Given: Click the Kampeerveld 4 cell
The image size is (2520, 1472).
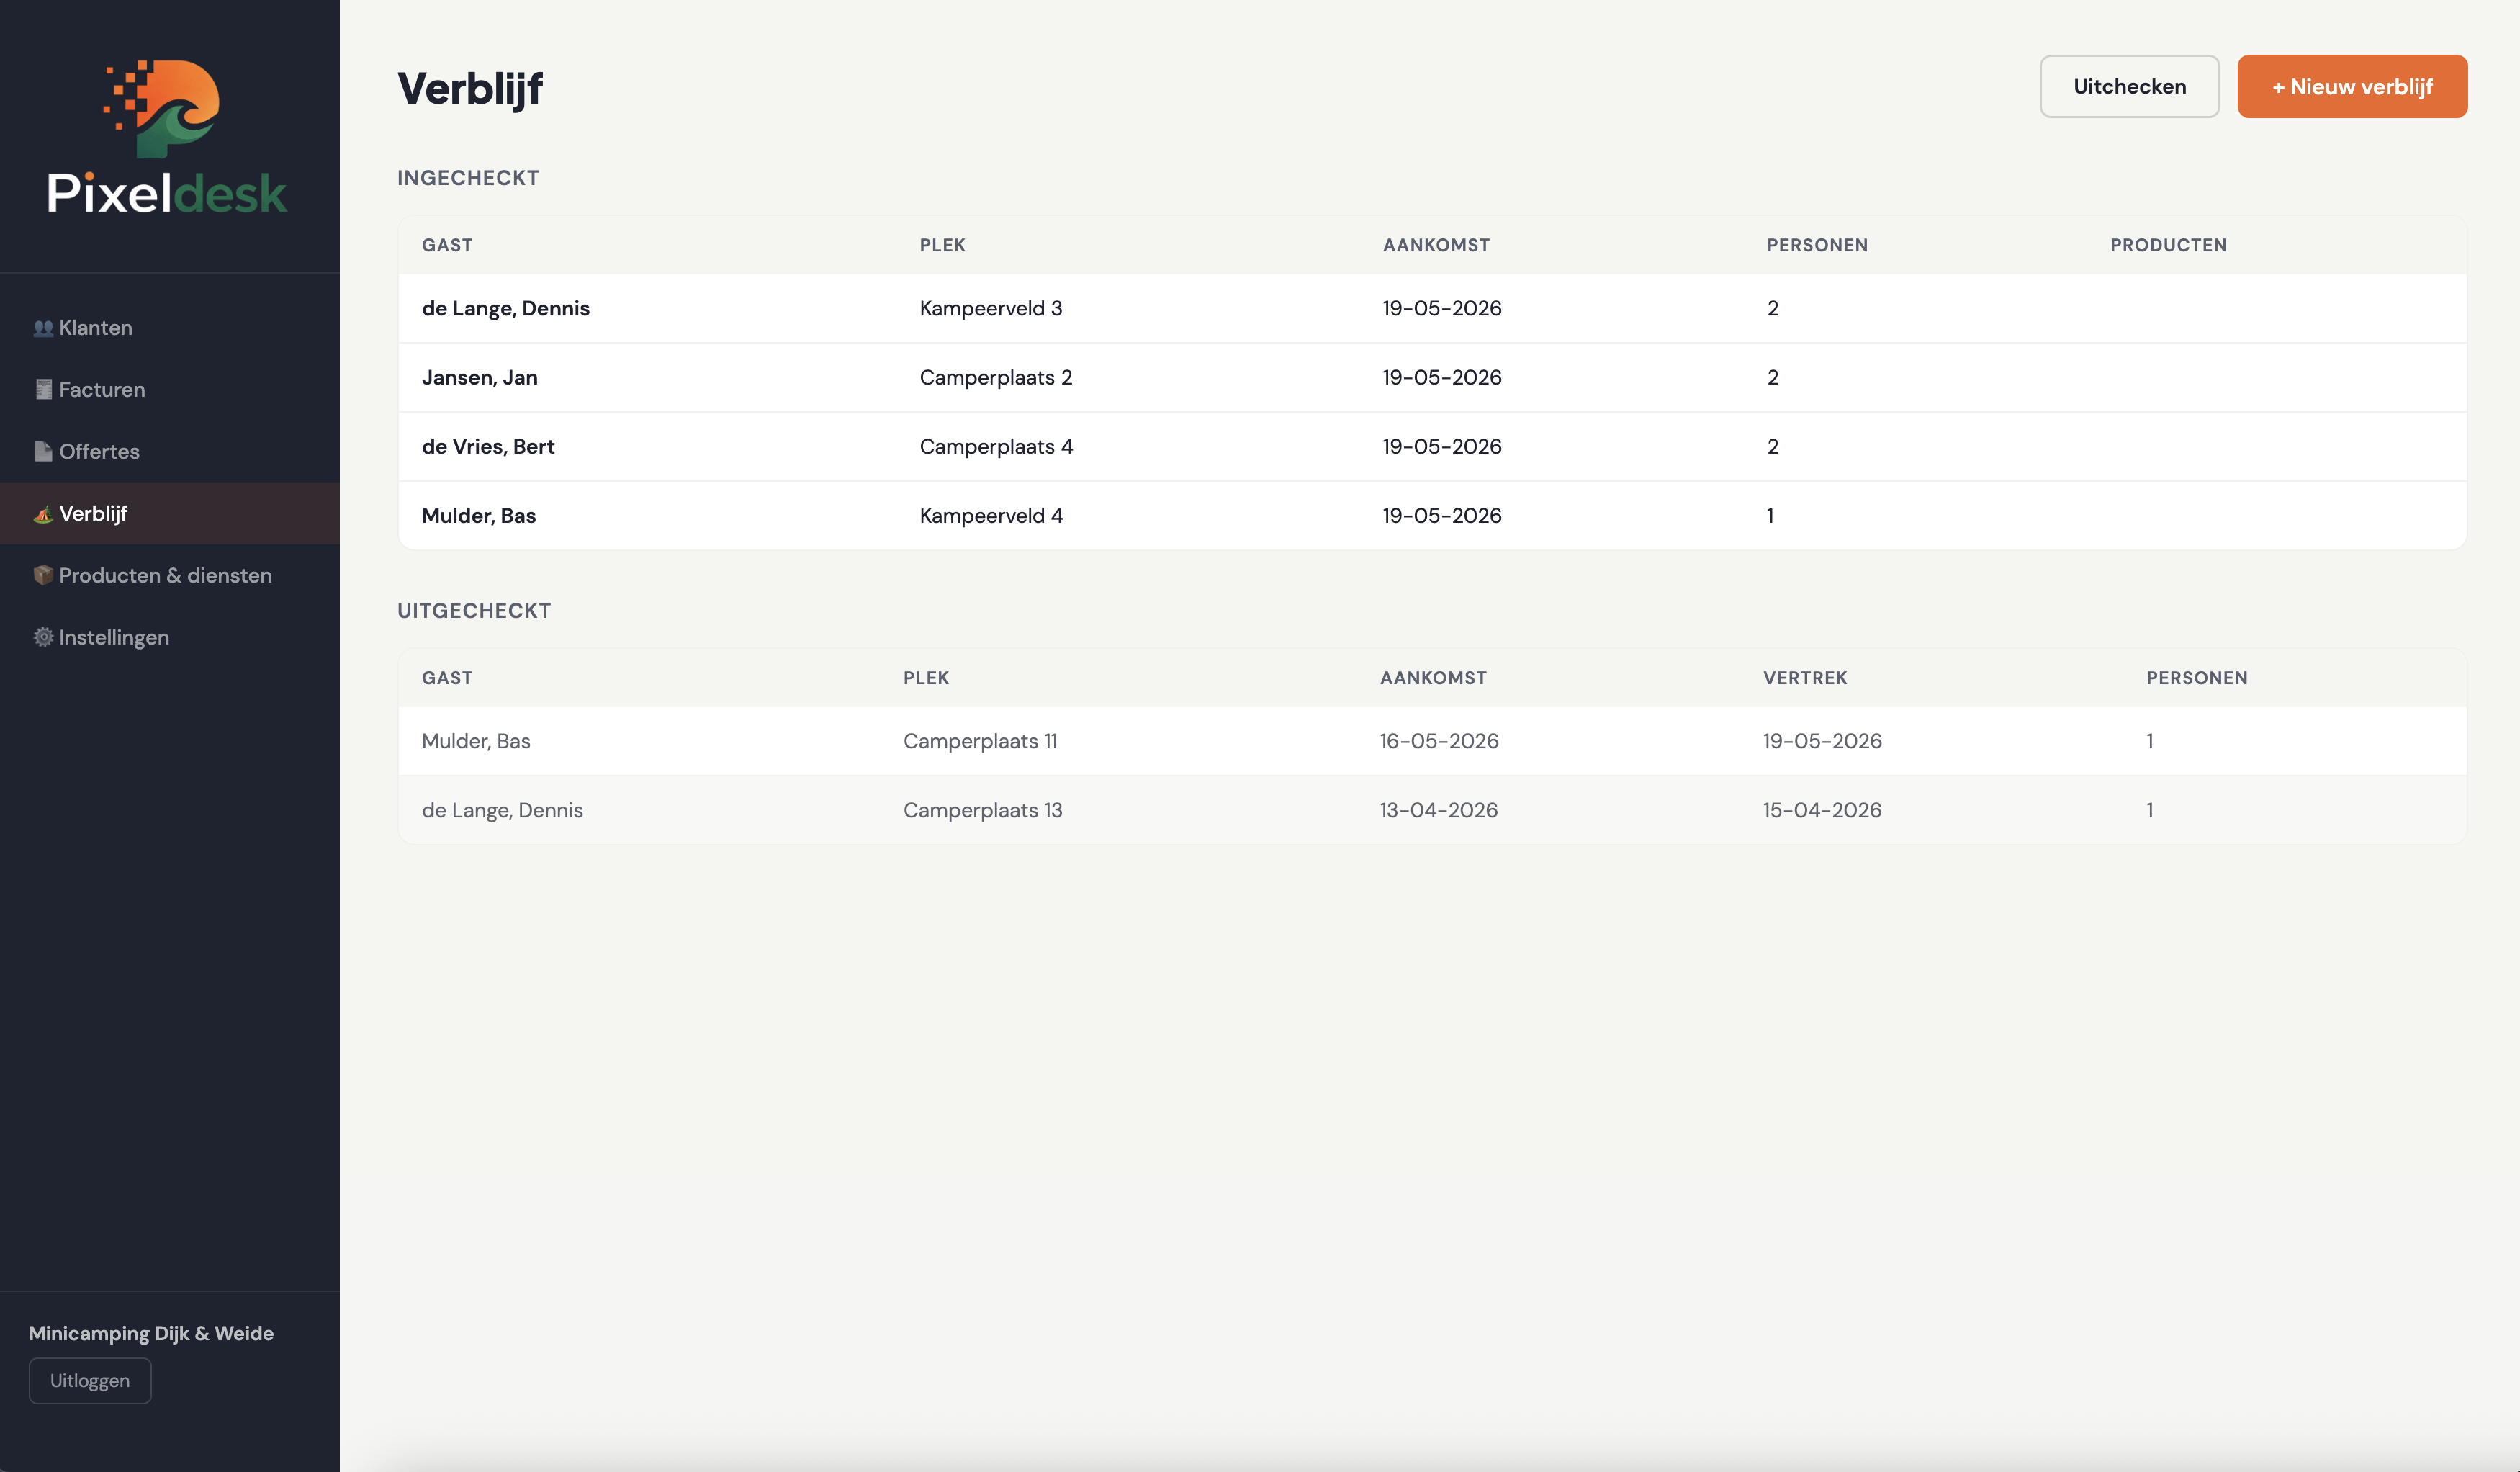Looking at the screenshot, I should point(991,516).
